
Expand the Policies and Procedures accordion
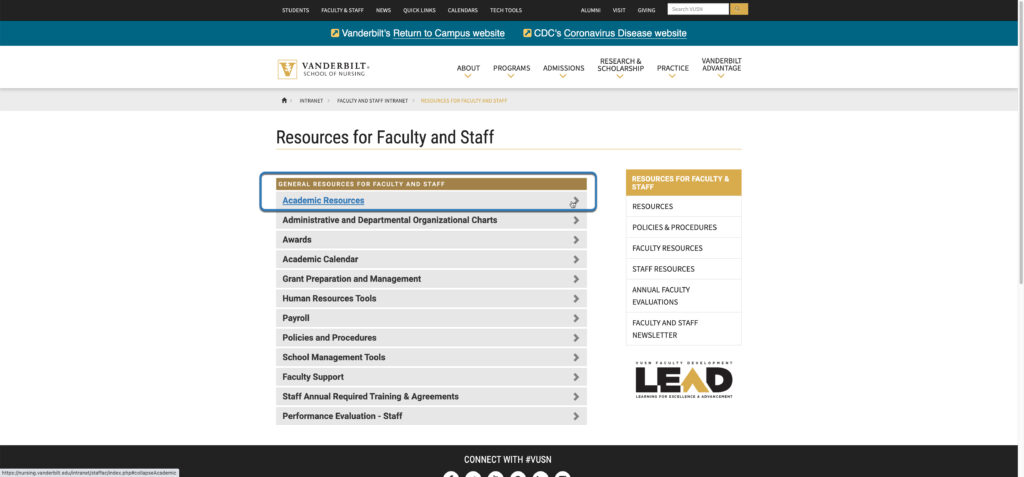[x=329, y=338]
